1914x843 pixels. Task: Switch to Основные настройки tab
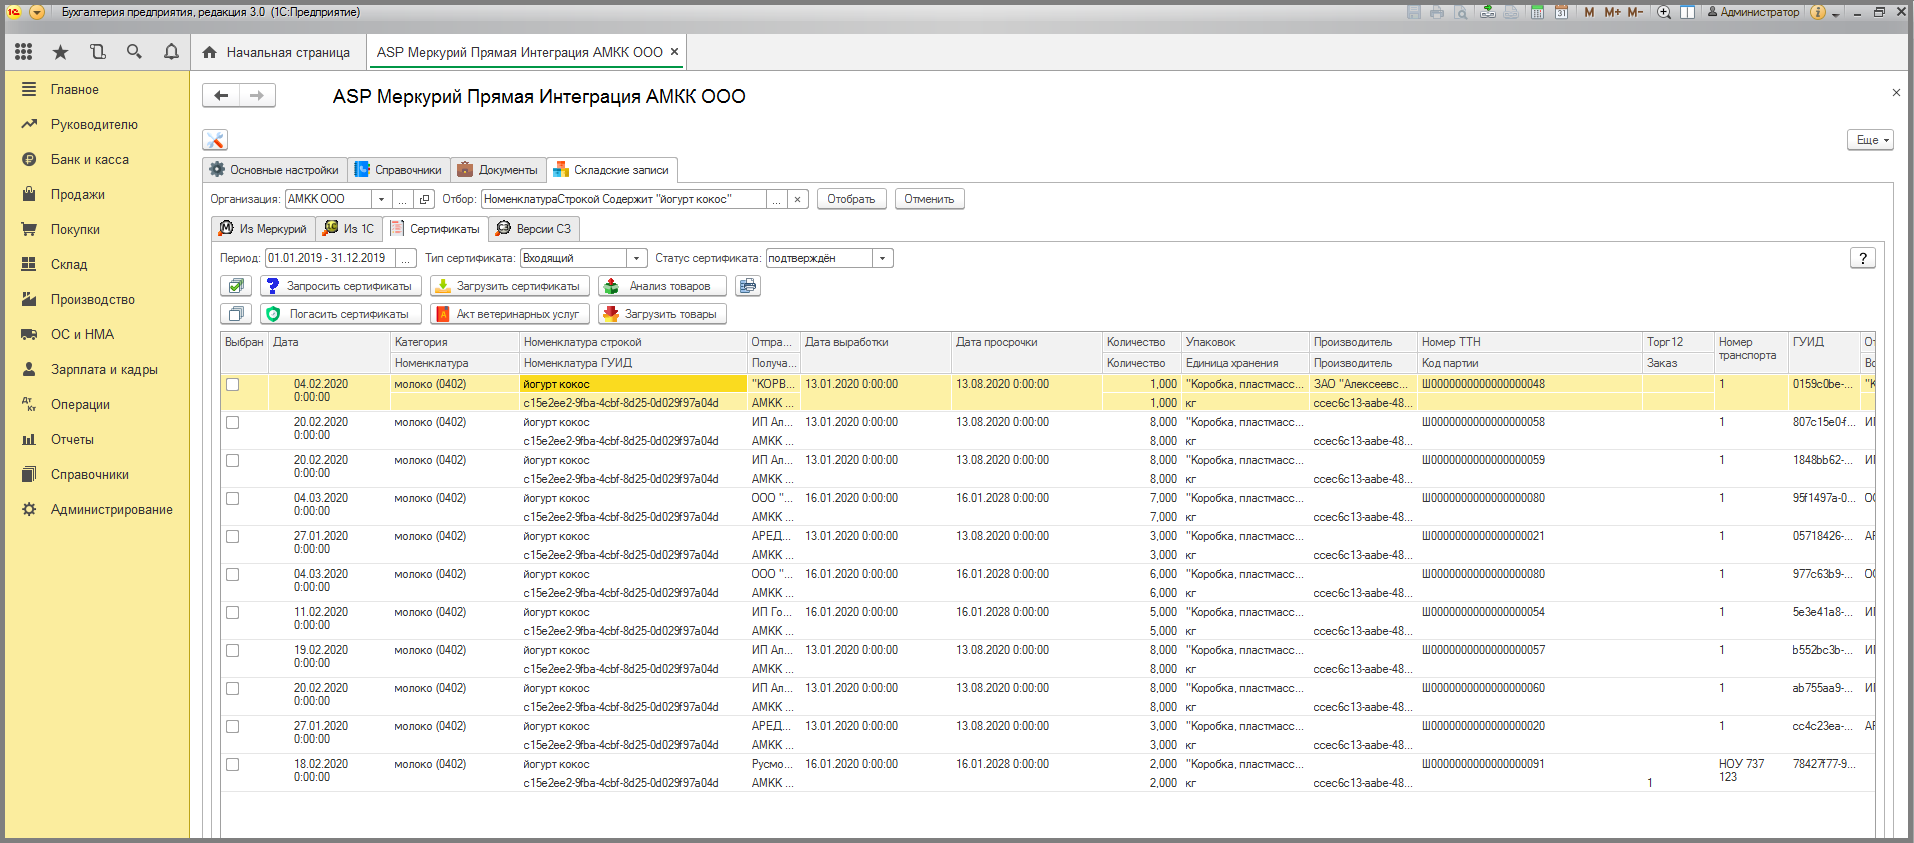[275, 170]
